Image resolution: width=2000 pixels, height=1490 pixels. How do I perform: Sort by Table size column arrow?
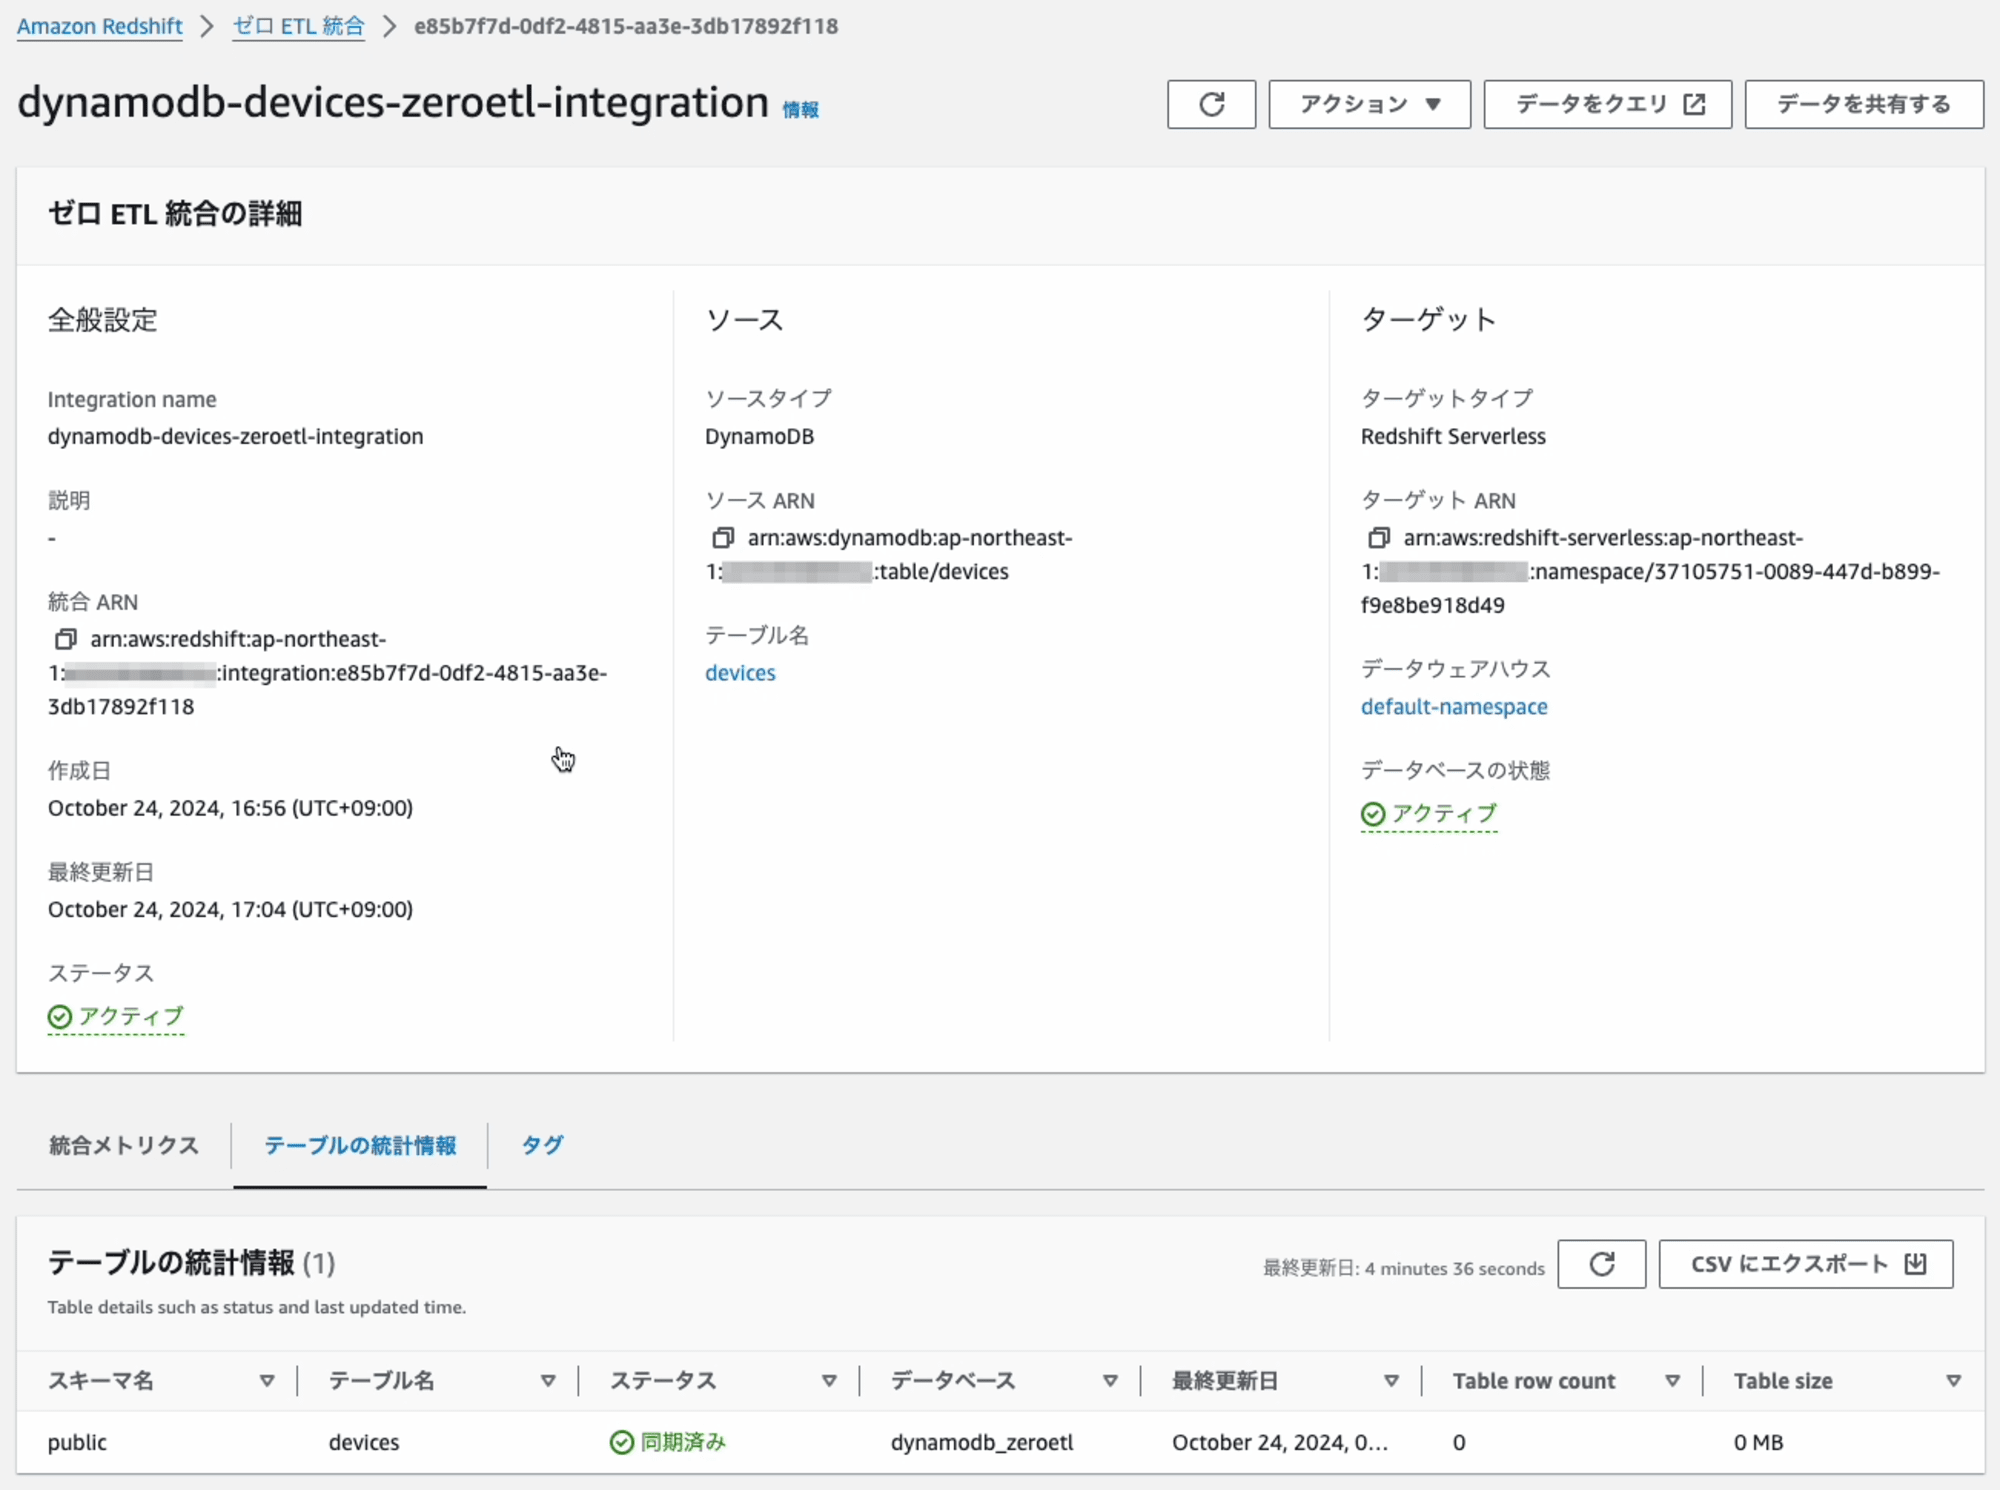(x=1953, y=1381)
